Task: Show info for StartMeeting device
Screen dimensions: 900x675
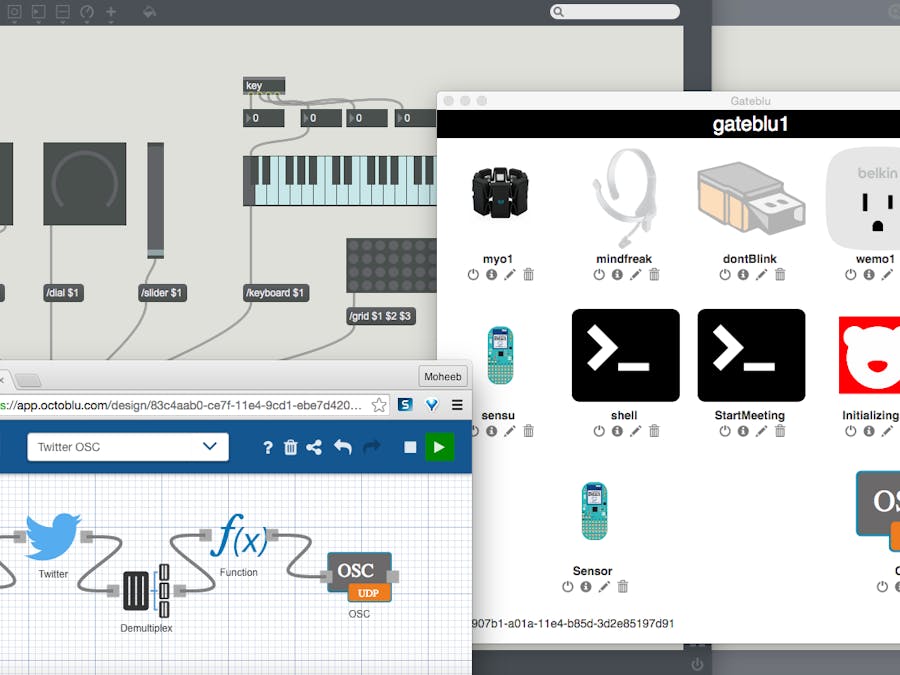Action: tap(743, 431)
